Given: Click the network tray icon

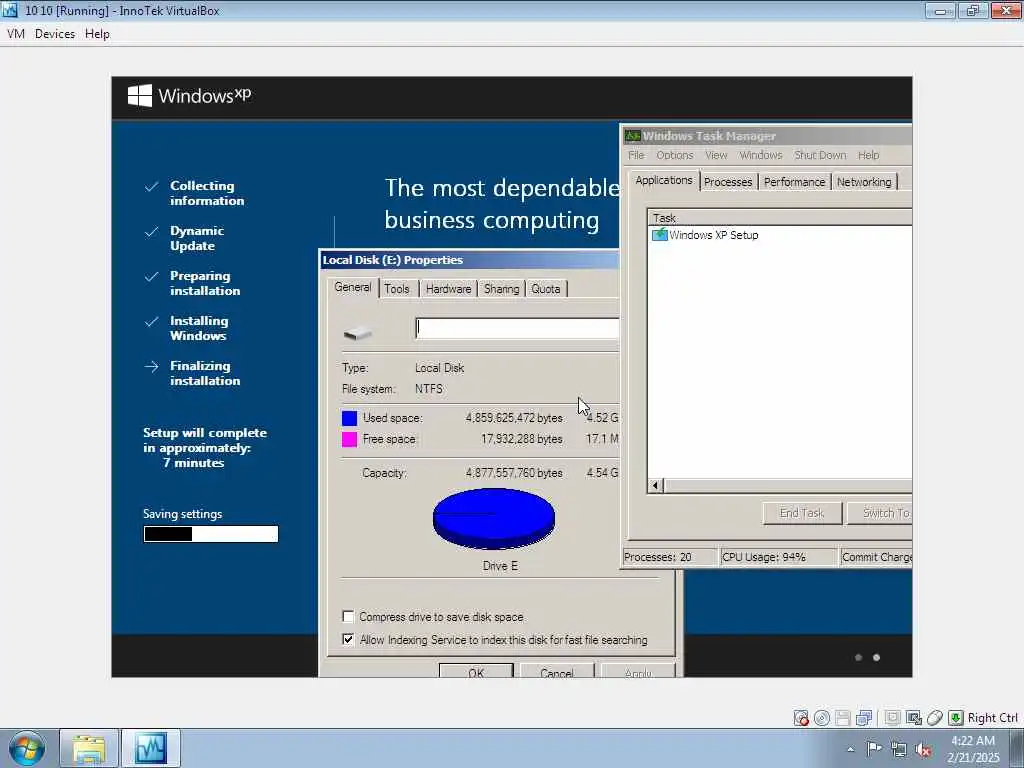Looking at the screenshot, I should coord(899,749).
